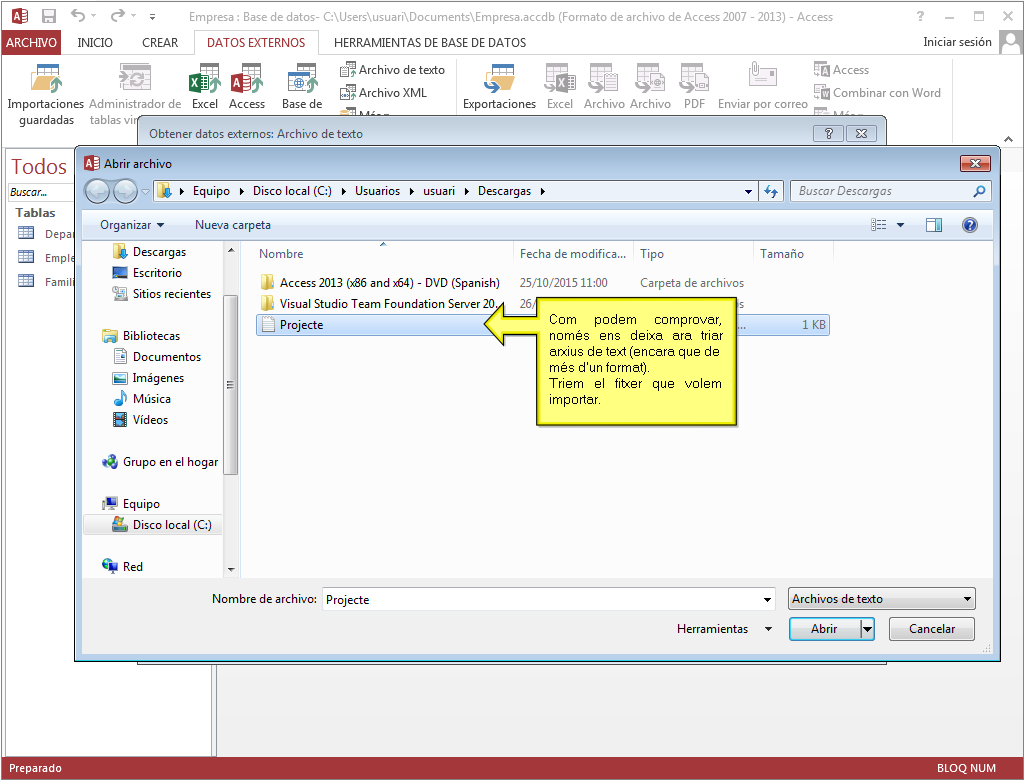This screenshot has height=780, width=1024.
Task: Click Enviar por correo icon
Action: click(x=762, y=87)
